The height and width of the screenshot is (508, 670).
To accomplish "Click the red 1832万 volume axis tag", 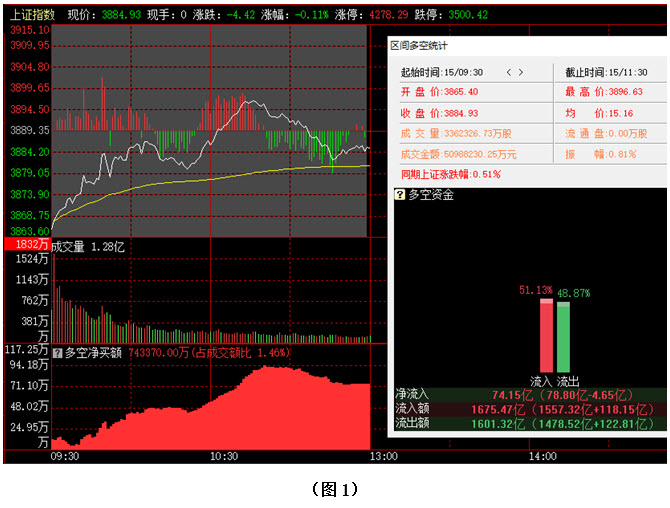I will pyautogui.click(x=27, y=245).
